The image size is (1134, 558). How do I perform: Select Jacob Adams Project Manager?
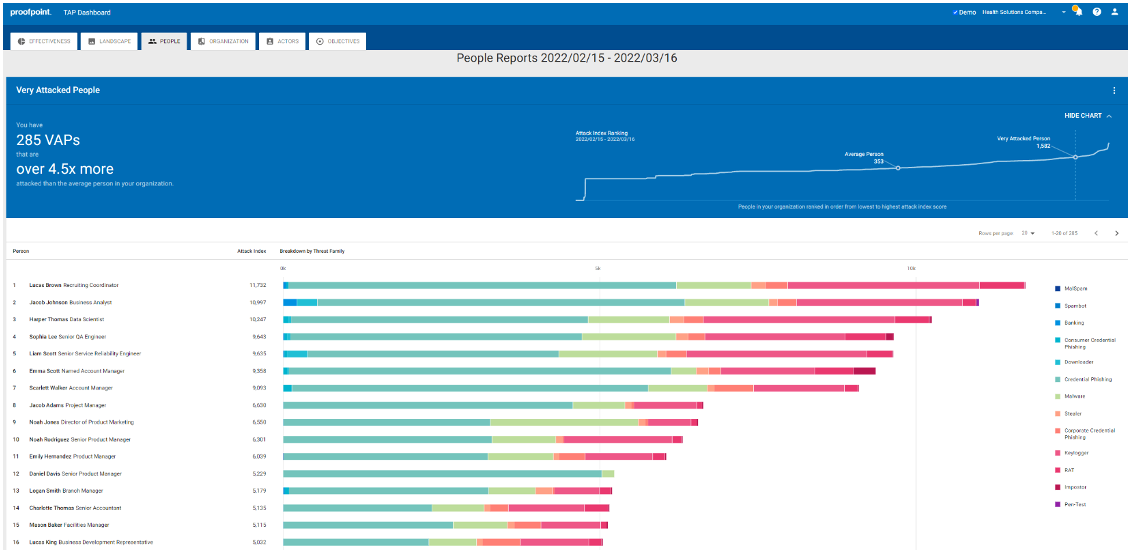67,405
